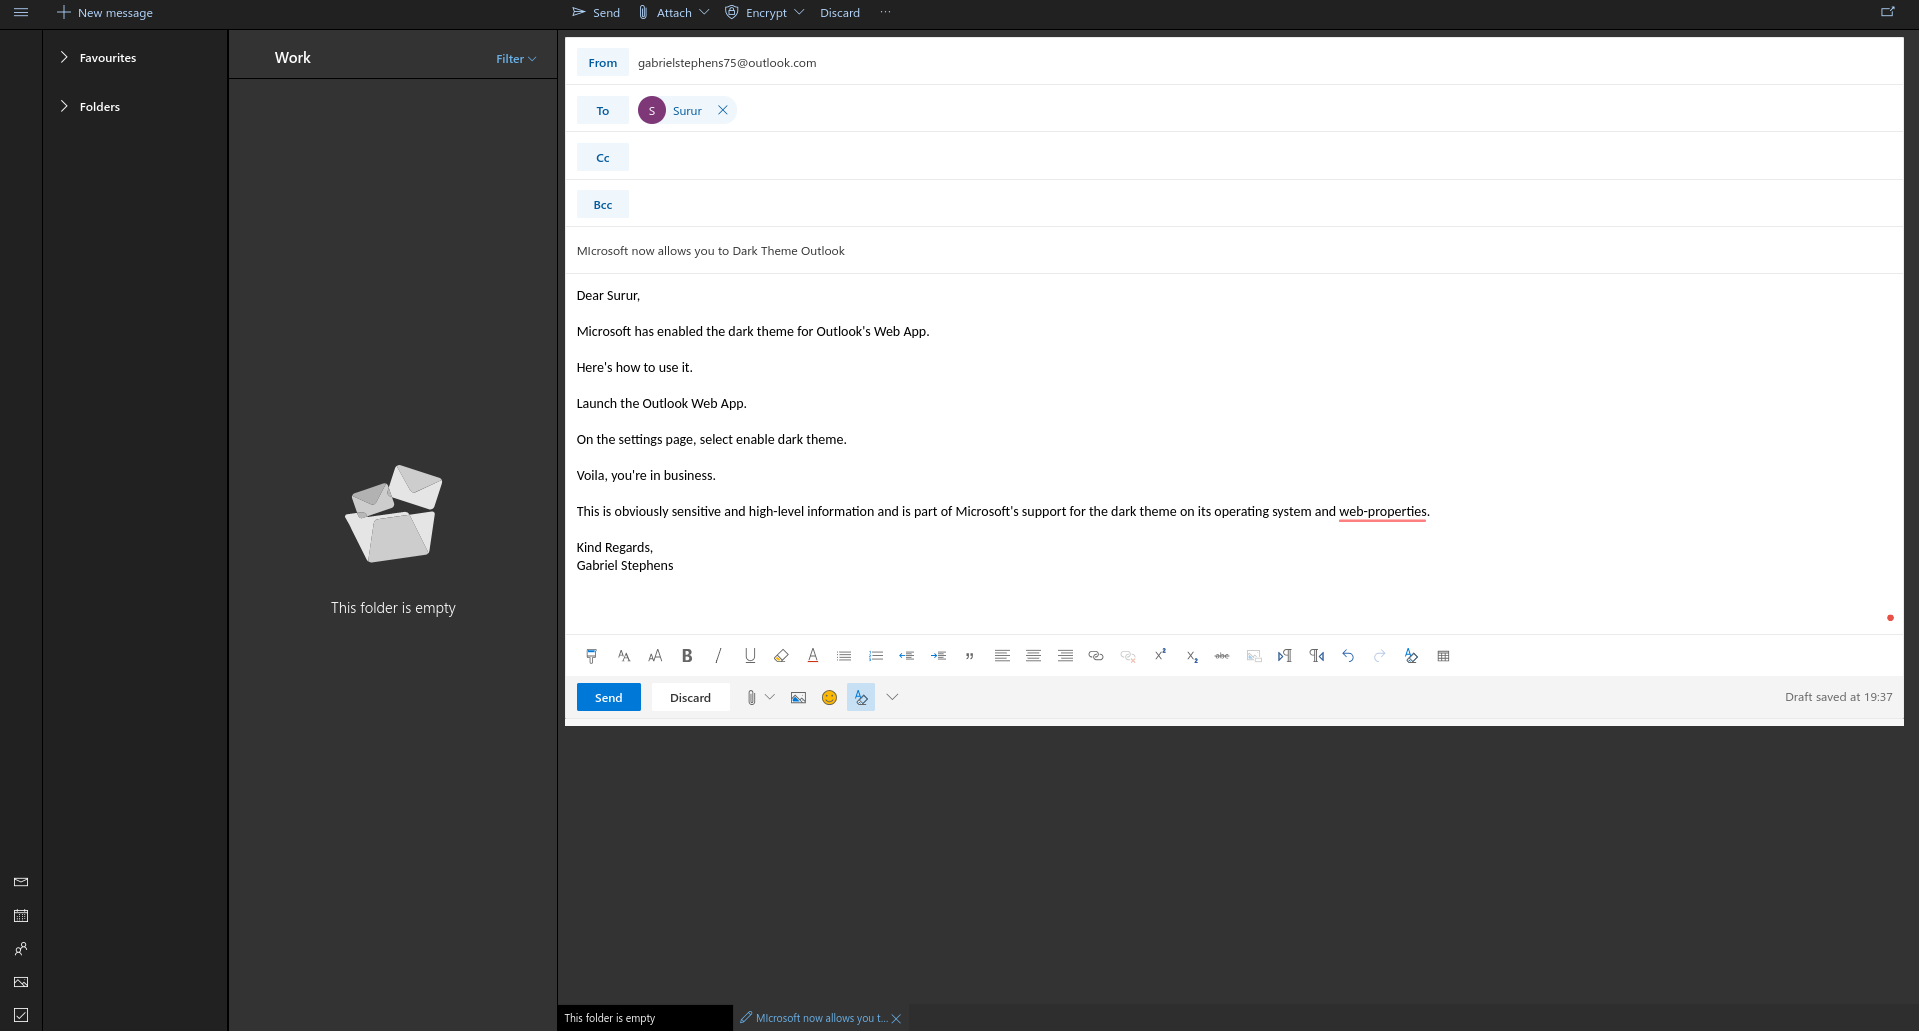Open the Calendar module icon
Image resolution: width=1919 pixels, height=1031 pixels.
click(21, 916)
